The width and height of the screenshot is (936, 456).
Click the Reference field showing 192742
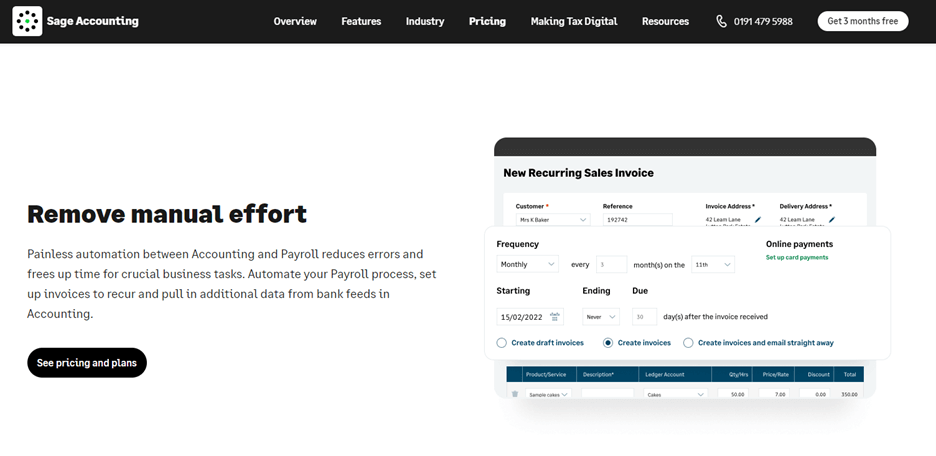(638, 220)
